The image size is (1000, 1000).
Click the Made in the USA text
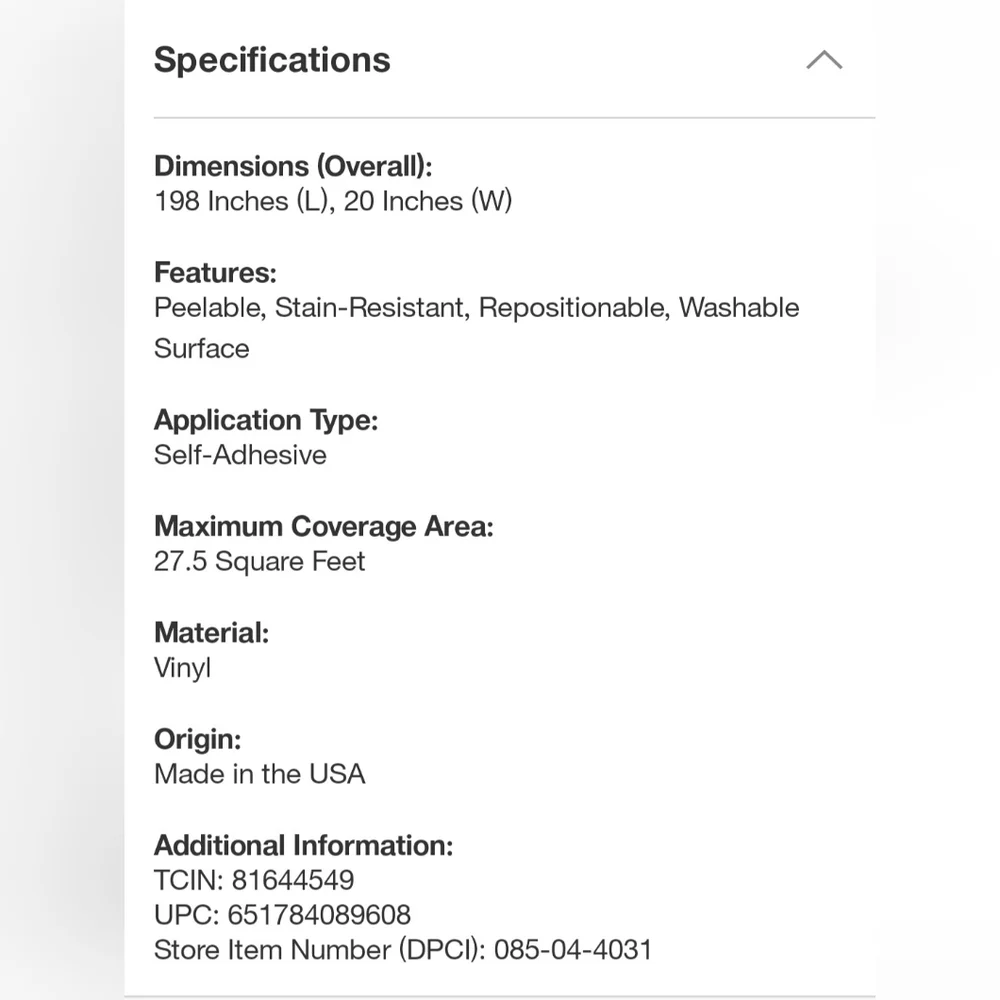260,774
